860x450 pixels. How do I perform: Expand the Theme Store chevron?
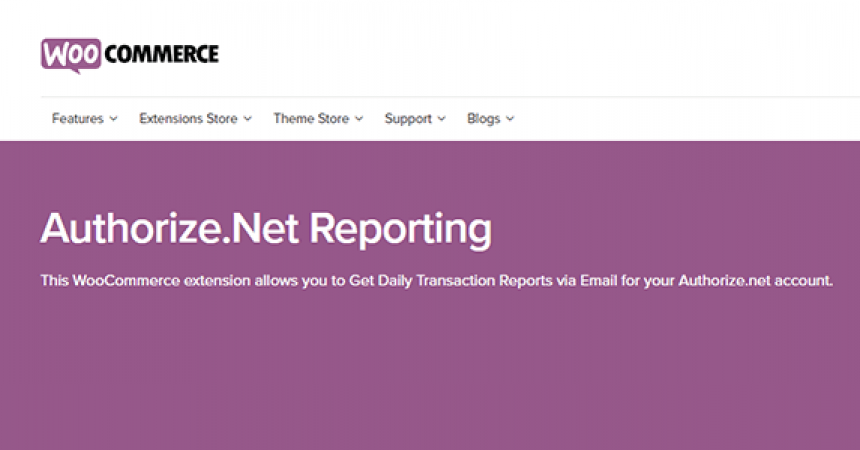(359, 119)
